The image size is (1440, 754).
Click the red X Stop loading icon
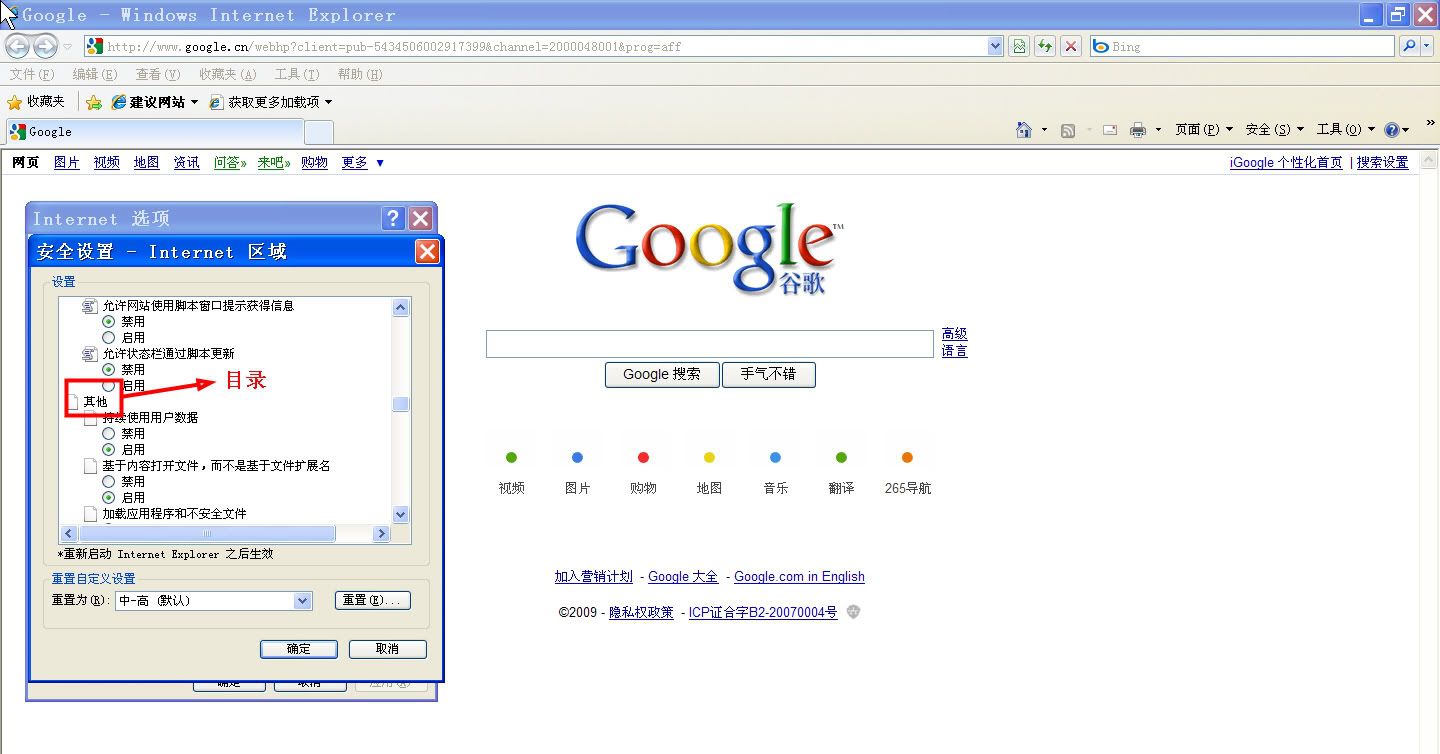[1071, 46]
